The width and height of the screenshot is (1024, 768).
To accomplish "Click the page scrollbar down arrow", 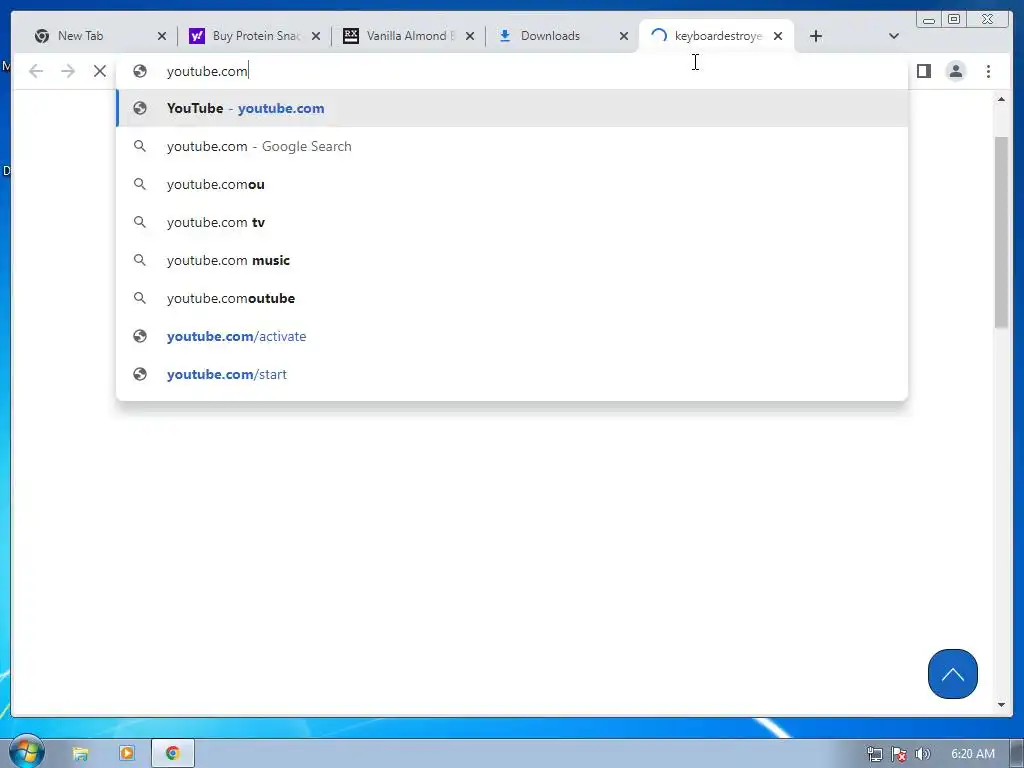I will (x=1001, y=705).
